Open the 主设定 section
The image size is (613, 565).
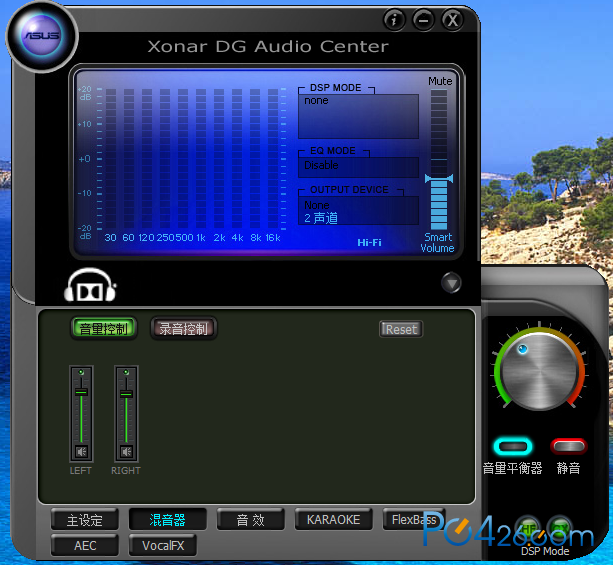(x=84, y=520)
